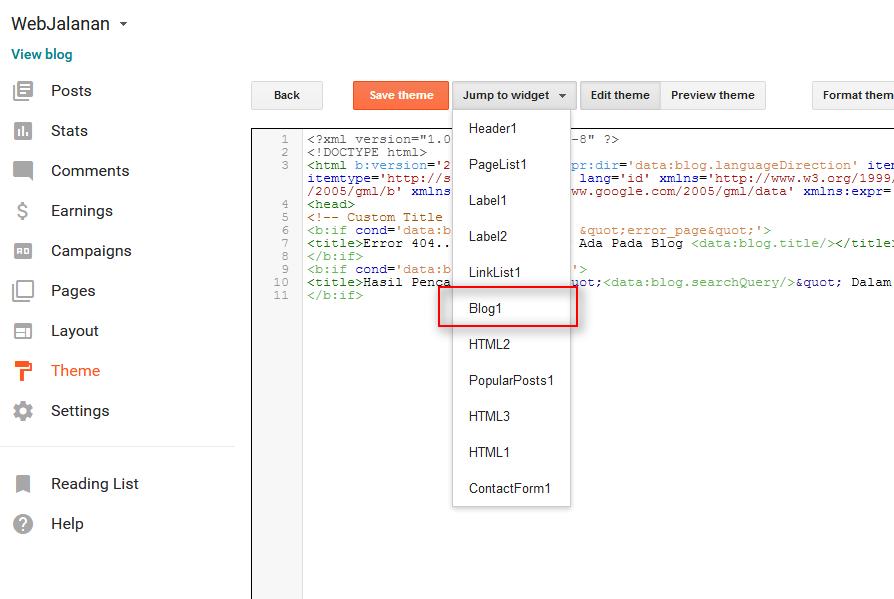The image size is (894, 599).
Task: Click the Pages sidebar icon
Action: tap(23, 291)
